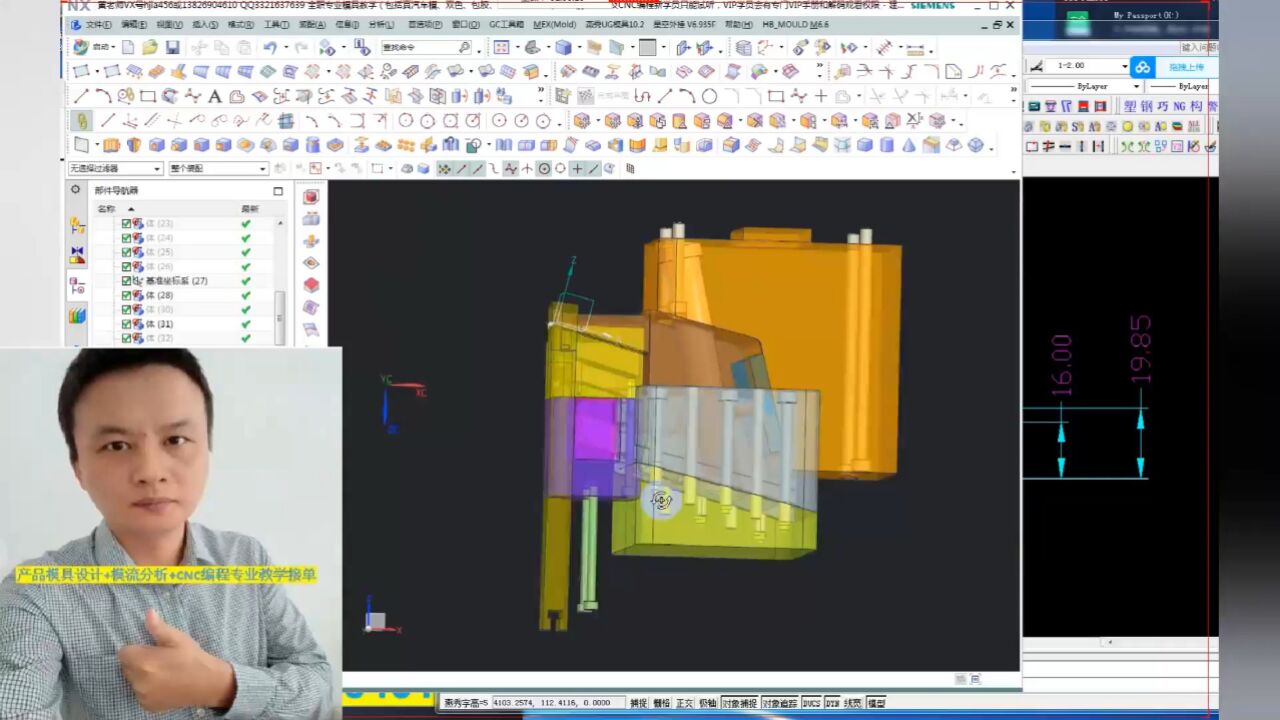
Task: Click the red flat block vertical toolbar icon
Action: click(x=311, y=285)
